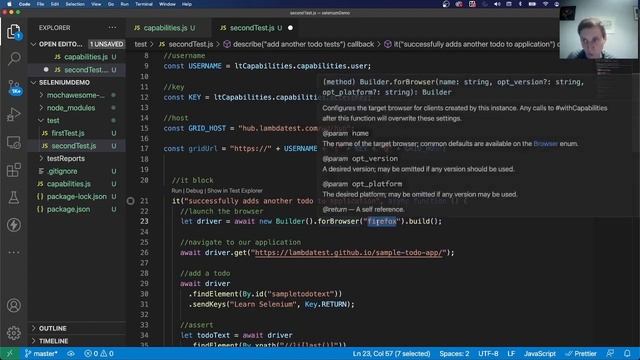Change the JavaScript language mode
640x360 pixels.
click(x=540, y=353)
